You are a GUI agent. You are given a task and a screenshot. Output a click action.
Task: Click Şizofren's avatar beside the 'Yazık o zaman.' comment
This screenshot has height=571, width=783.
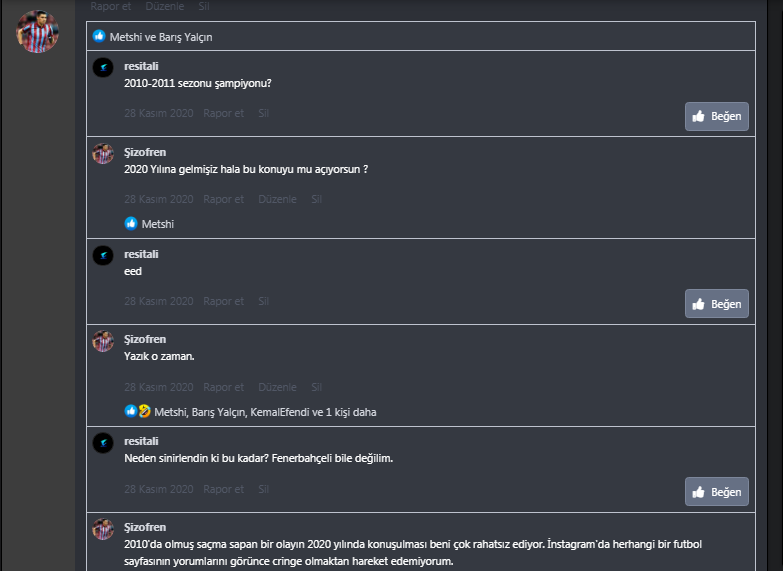[x=102, y=341]
